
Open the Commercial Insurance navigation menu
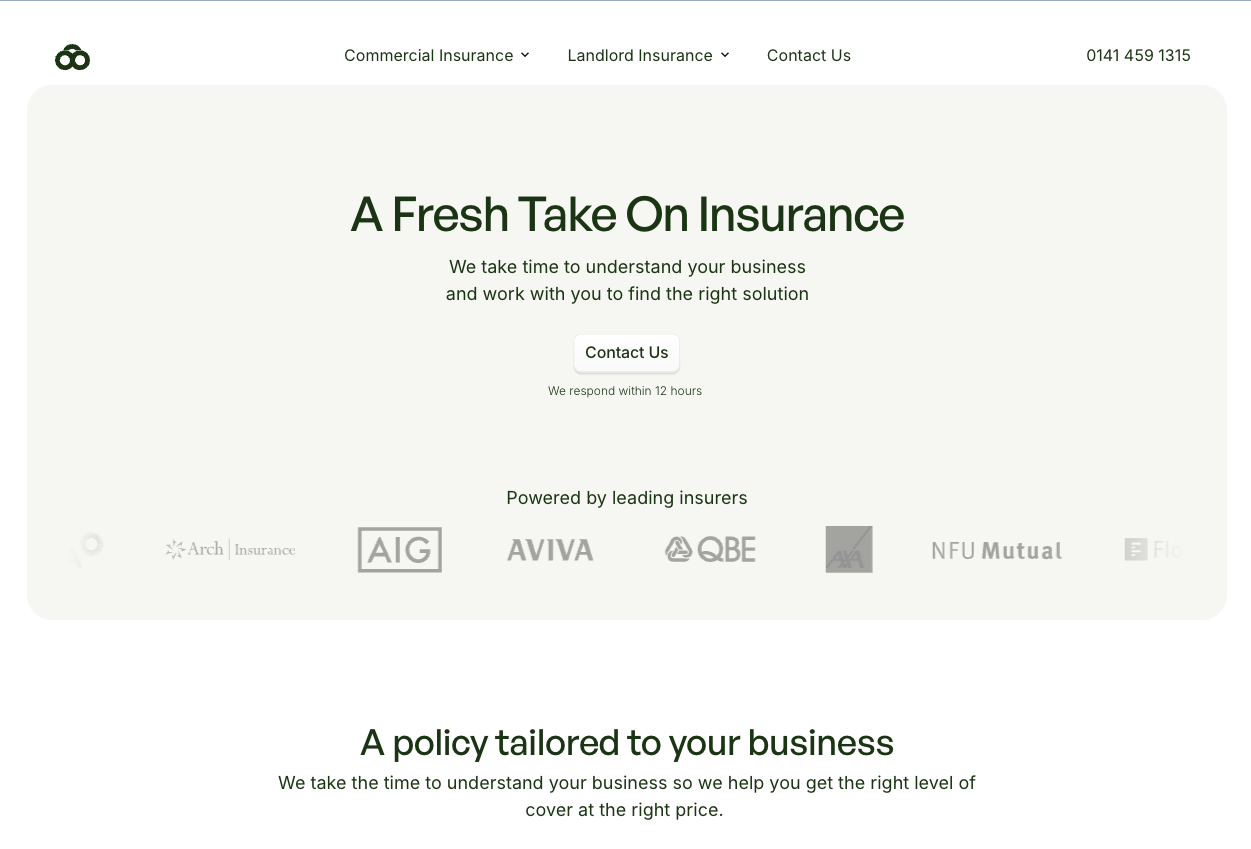(x=428, y=55)
